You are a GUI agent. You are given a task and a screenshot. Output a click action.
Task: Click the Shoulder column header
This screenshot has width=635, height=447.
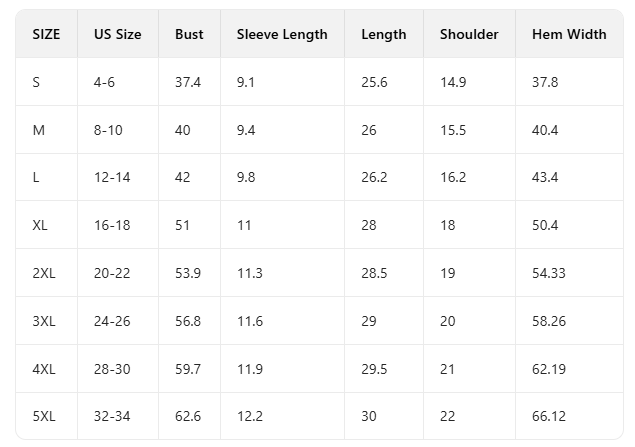469,34
